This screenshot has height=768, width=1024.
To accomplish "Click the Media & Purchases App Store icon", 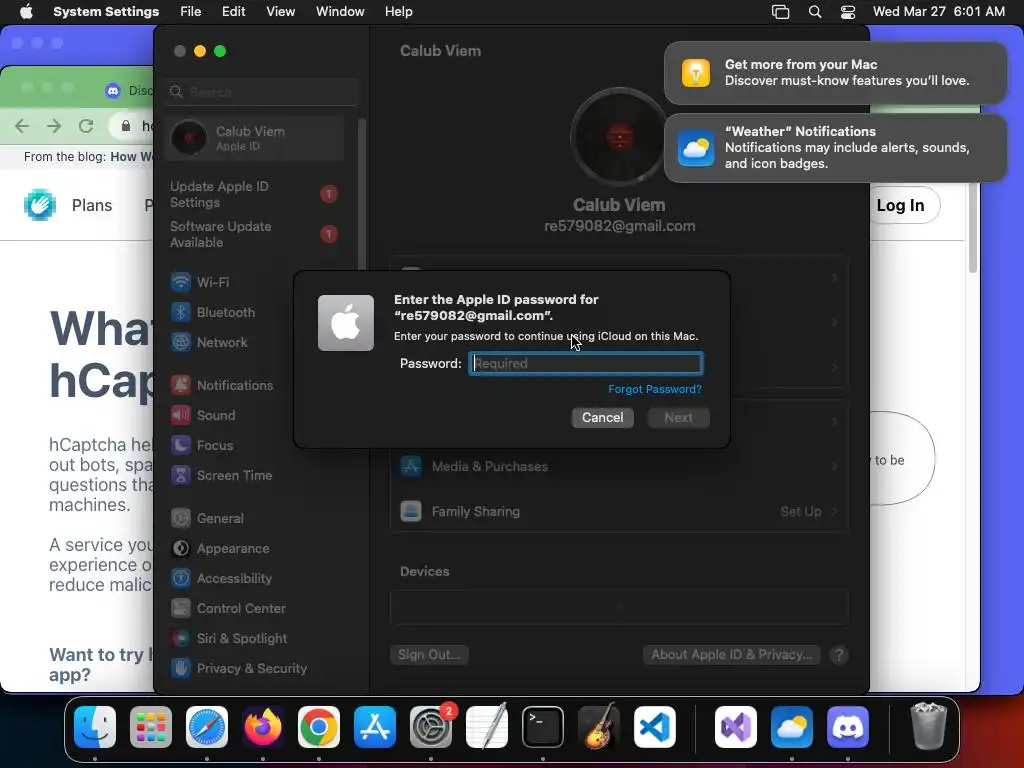I will [411, 466].
